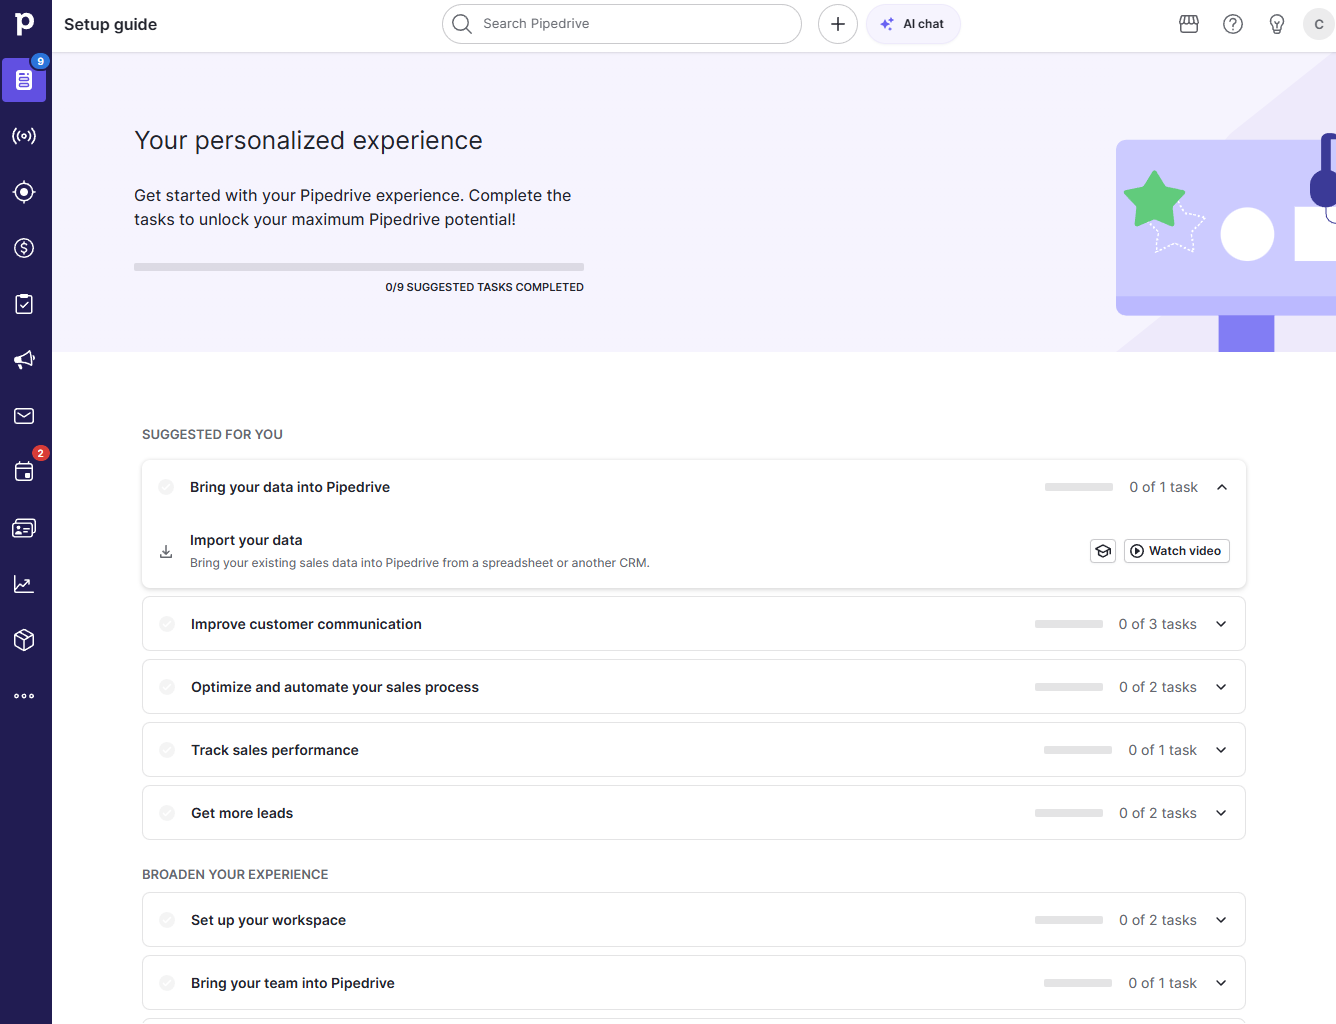The height and width of the screenshot is (1024, 1336).
Task: Open Deals dollar icon in sidebar
Action: coord(24,248)
